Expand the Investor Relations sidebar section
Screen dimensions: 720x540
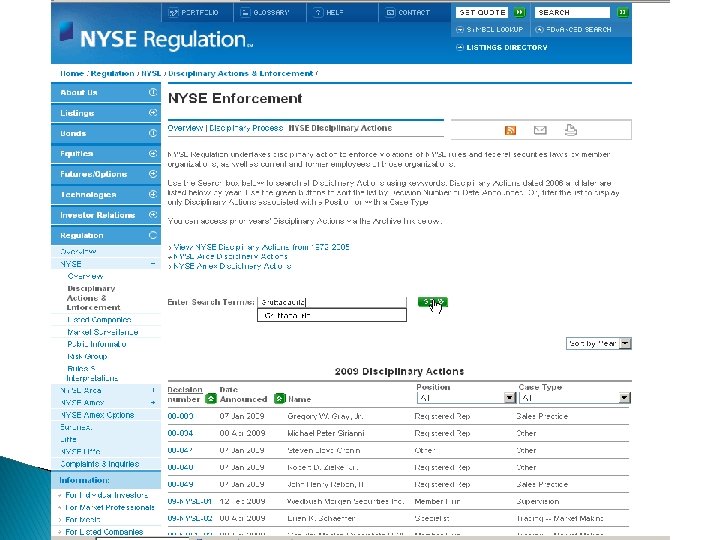(x=106, y=214)
